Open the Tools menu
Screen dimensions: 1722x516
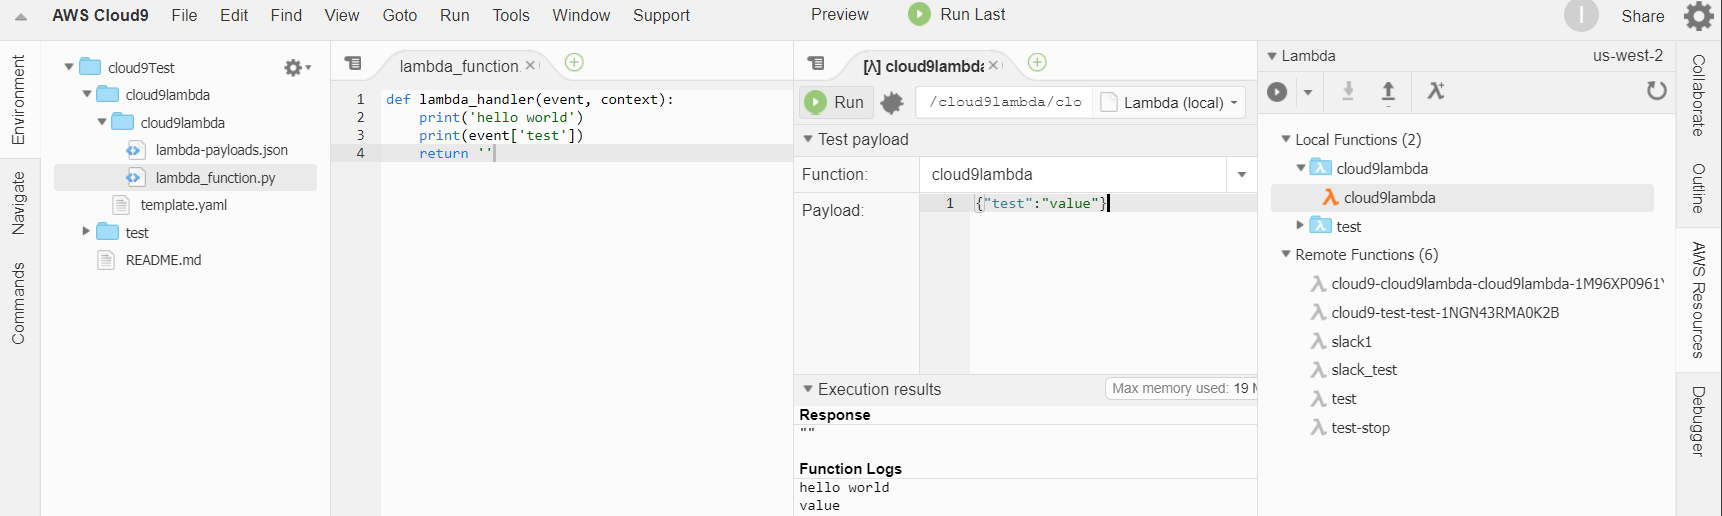pyautogui.click(x=510, y=15)
